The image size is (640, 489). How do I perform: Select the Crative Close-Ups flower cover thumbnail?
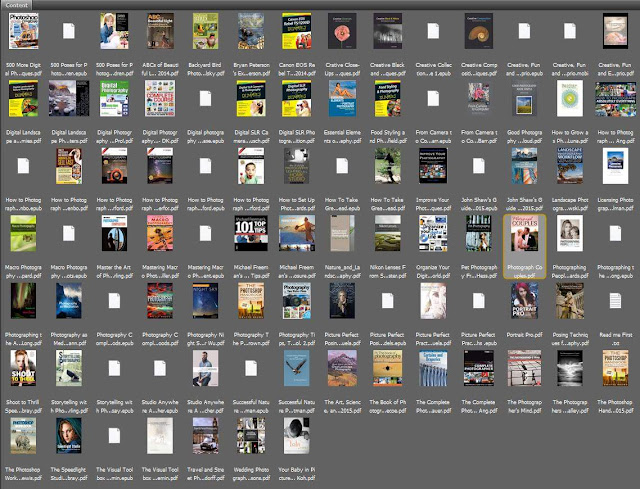coord(342,31)
